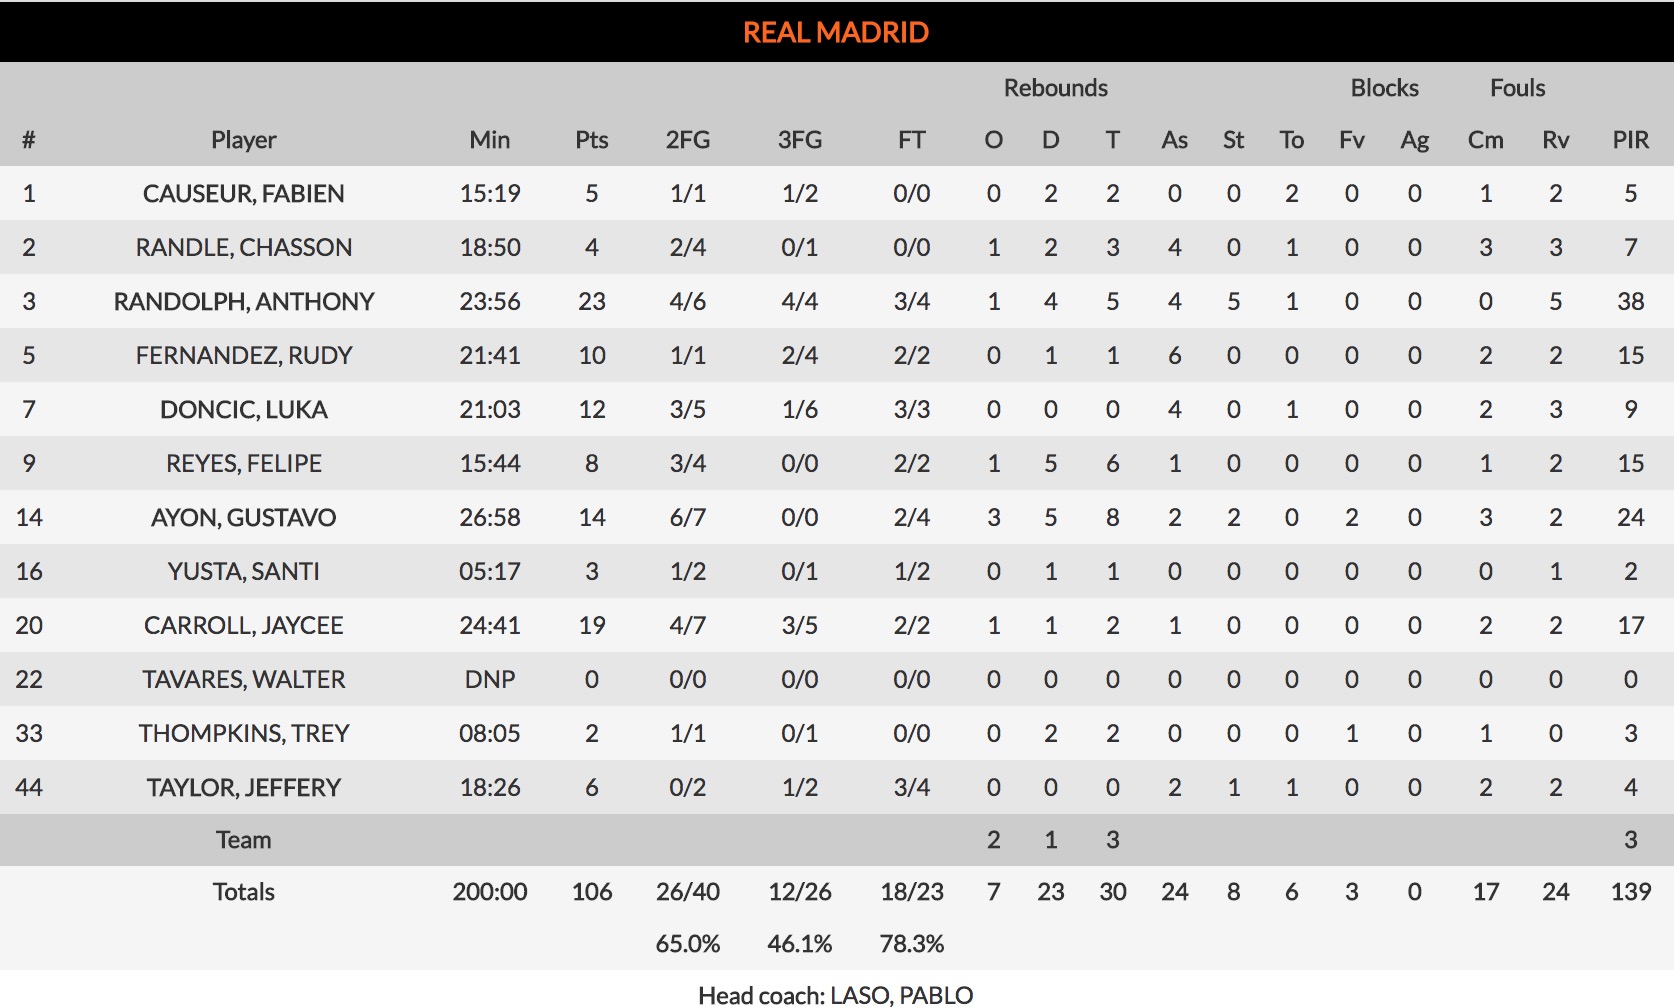Viewport: 1674px width, 1008px height.
Task: Click the Pts column header
Action: pos(591,140)
